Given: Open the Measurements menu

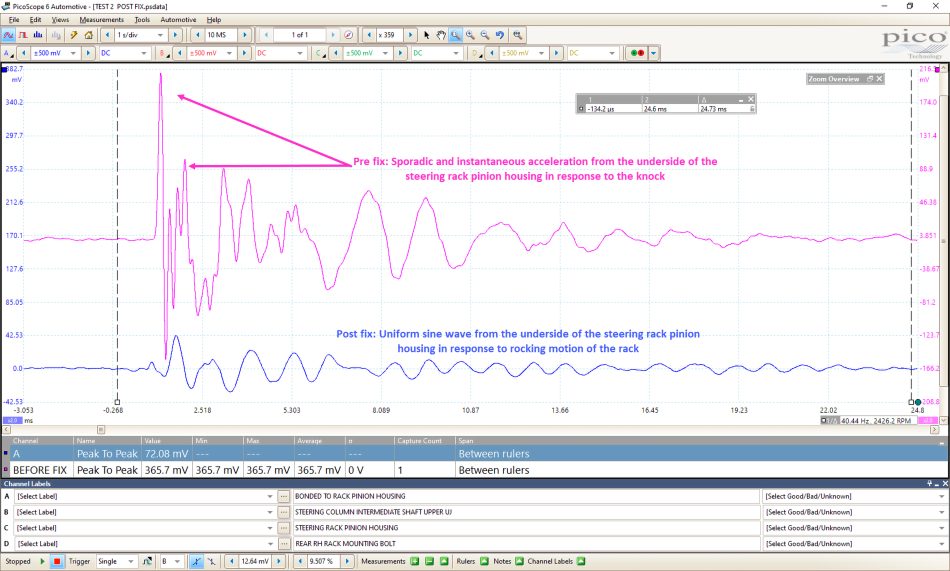Looking at the screenshot, I should click(x=102, y=19).
